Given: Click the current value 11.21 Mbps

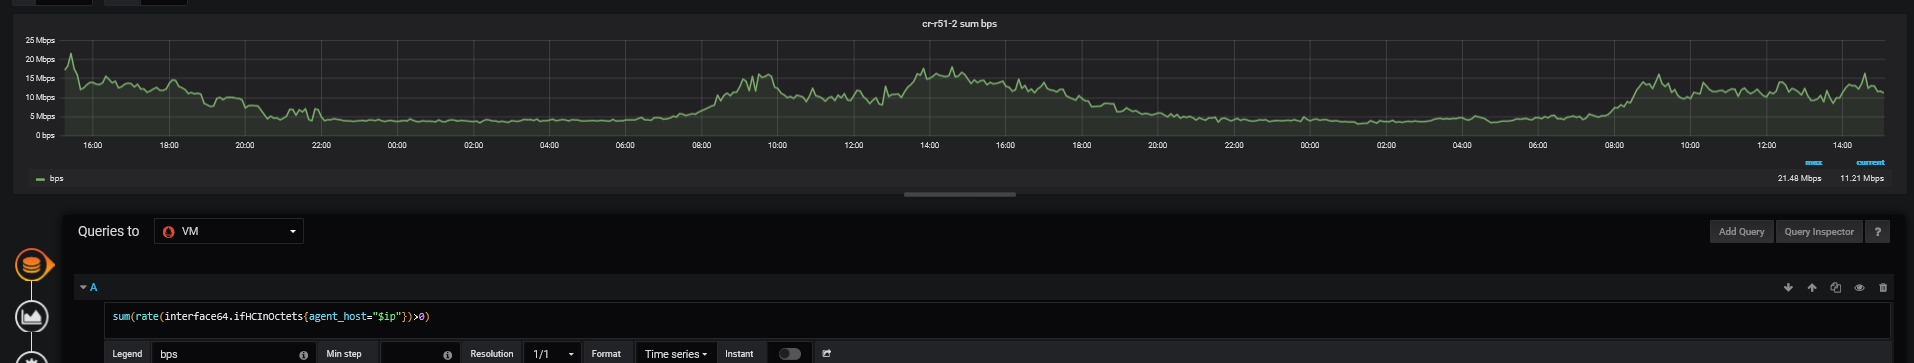Looking at the screenshot, I should coord(1862,179).
